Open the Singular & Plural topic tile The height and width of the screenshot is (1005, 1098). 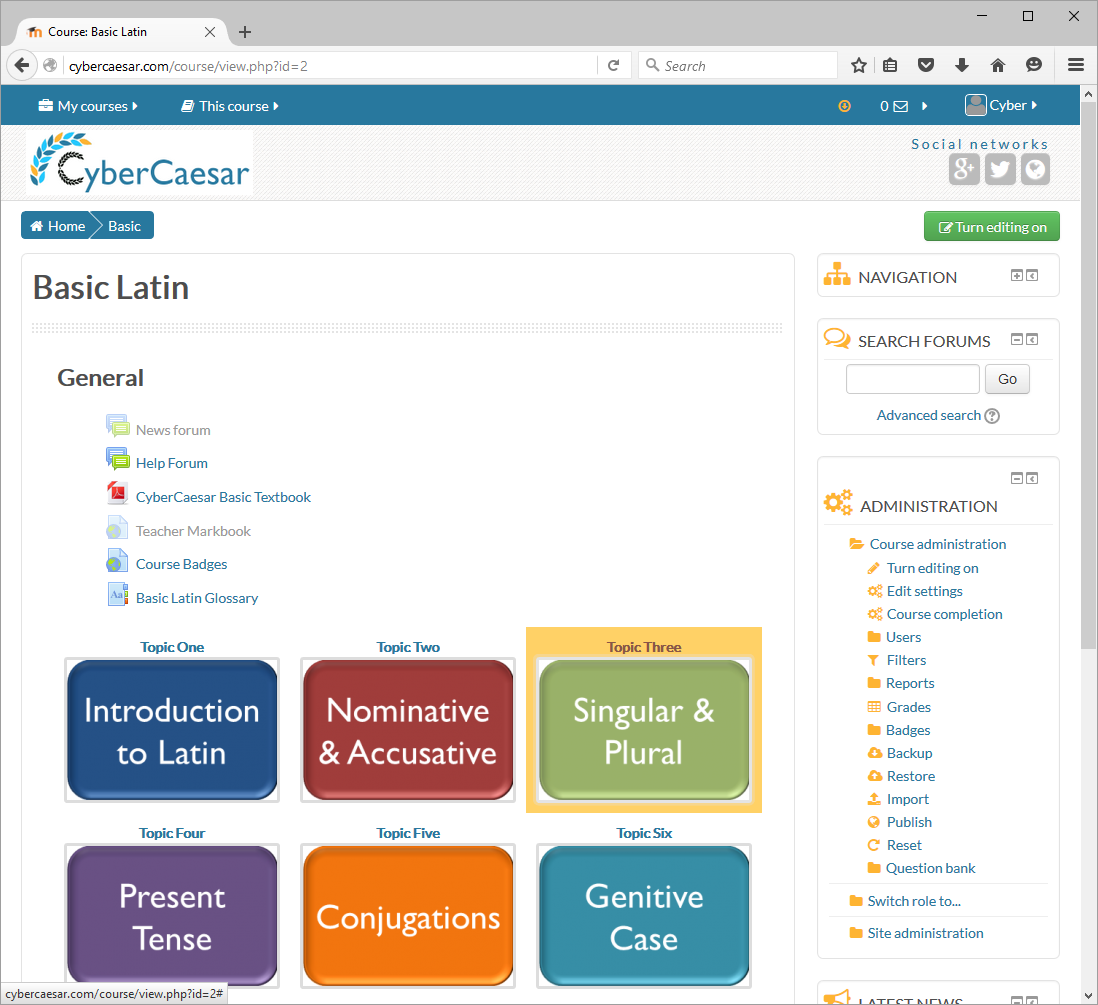point(644,730)
